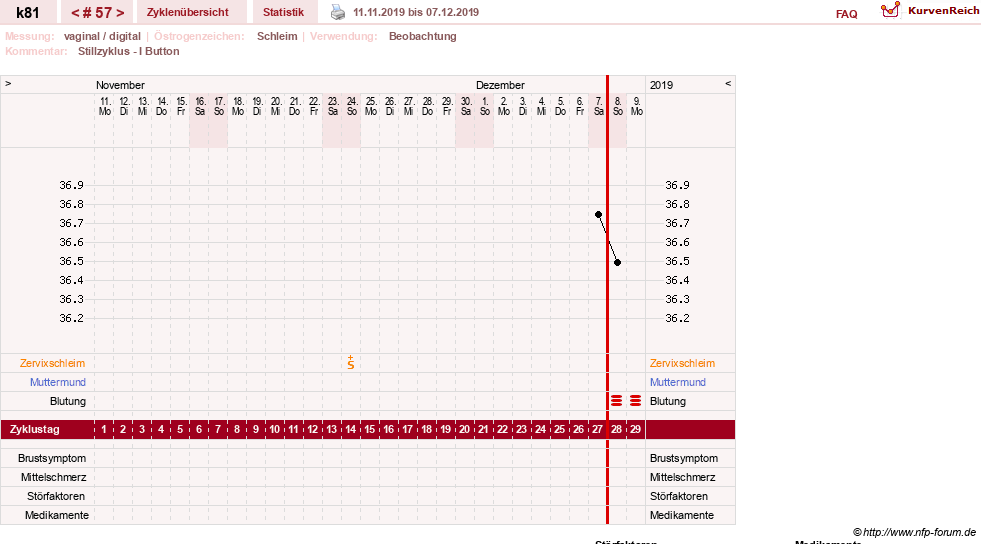
Task: Click the left Zervixschleim row label
Action: [x=53, y=363]
